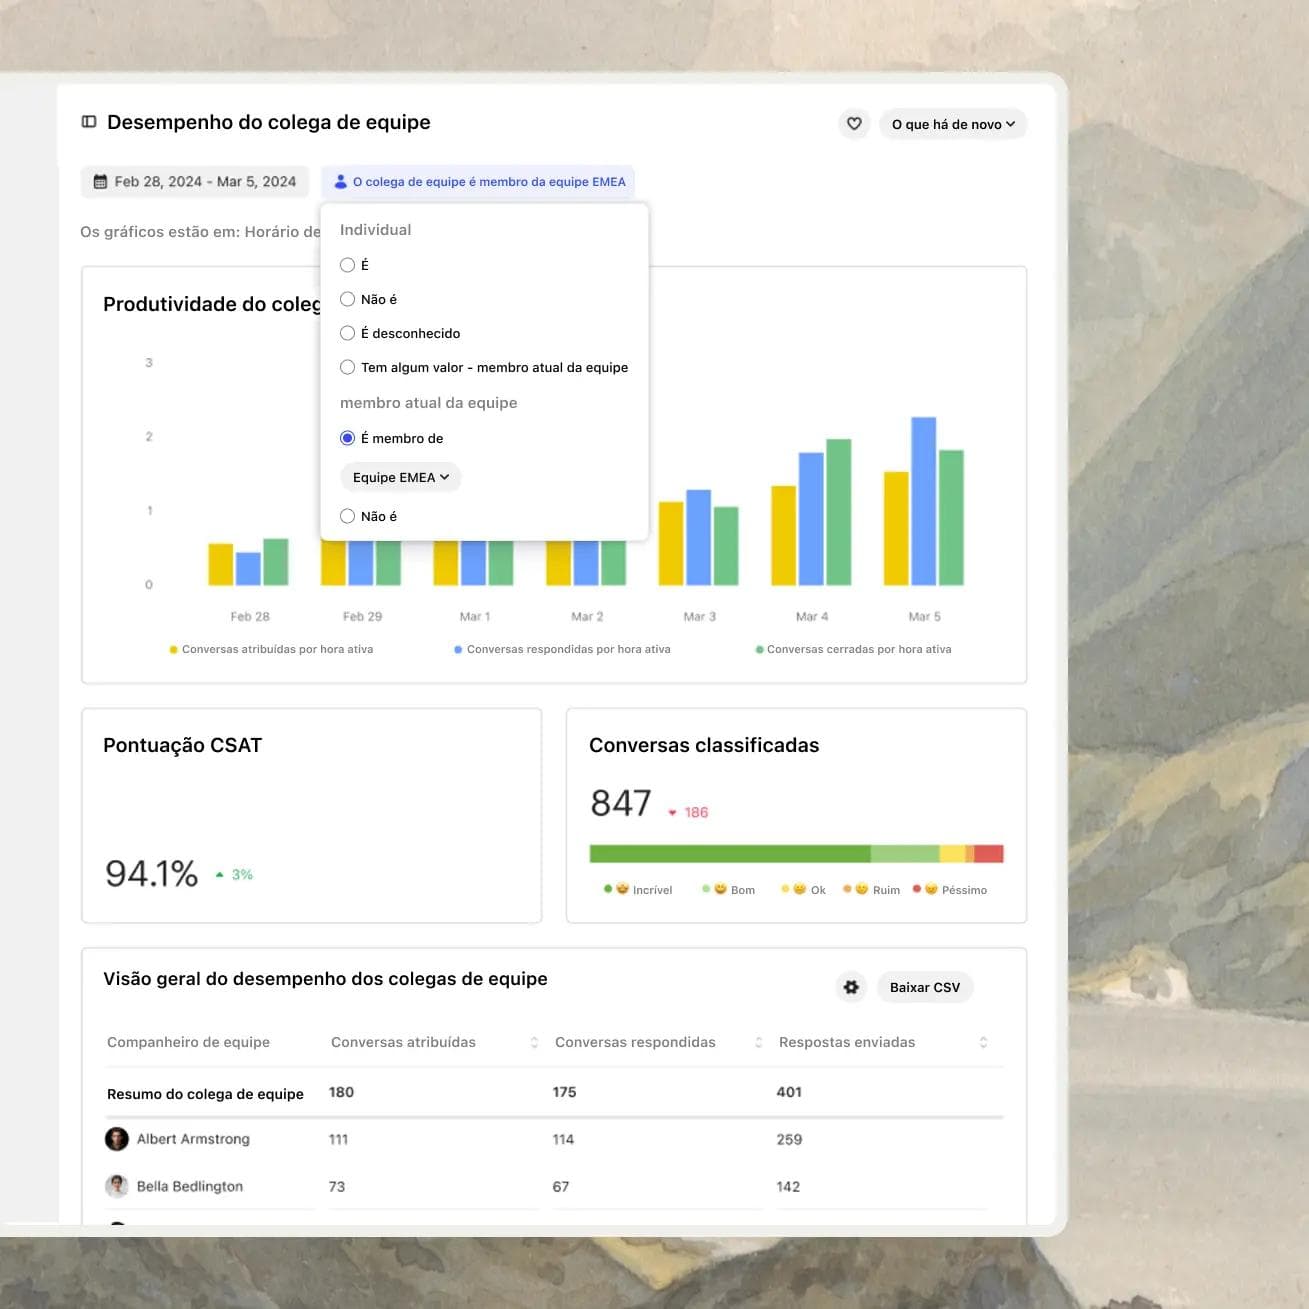Open table settings gear icon
Viewport: 1309px width, 1309px height.
[851, 987]
